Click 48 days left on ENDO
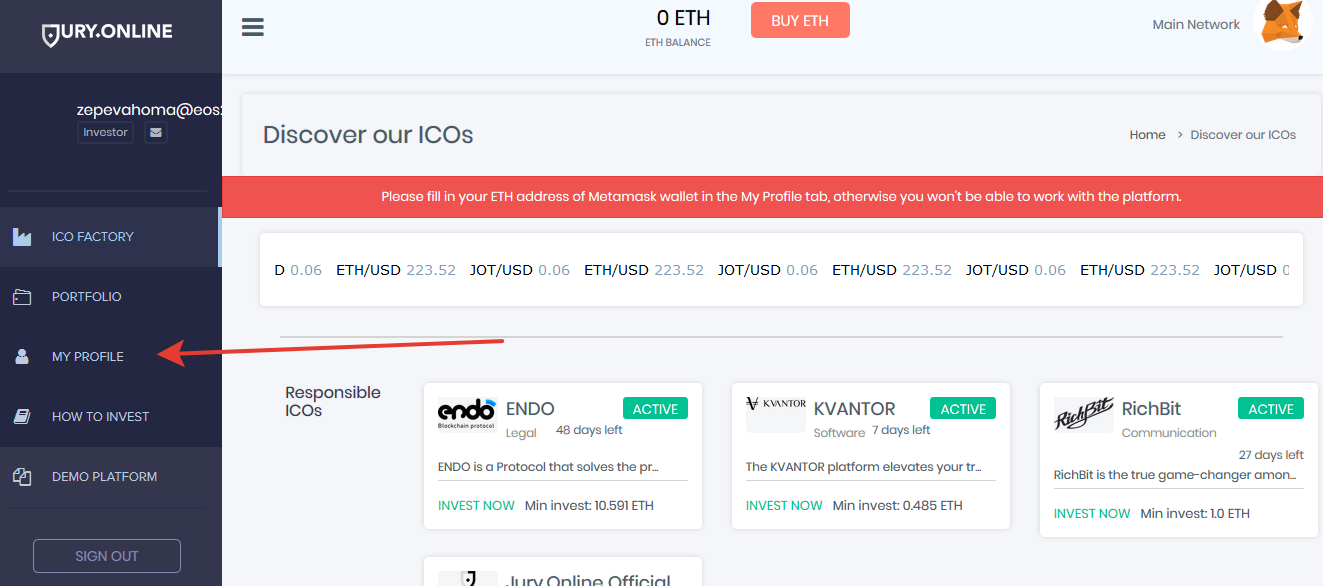 pyautogui.click(x=589, y=431)
